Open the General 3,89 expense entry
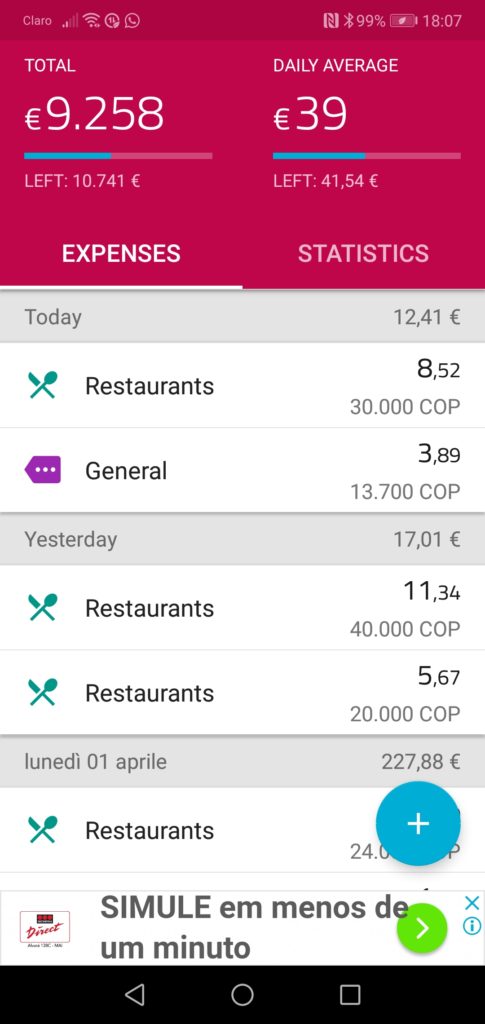This screenshot has height=1024, width=485. tap(242, 470)
